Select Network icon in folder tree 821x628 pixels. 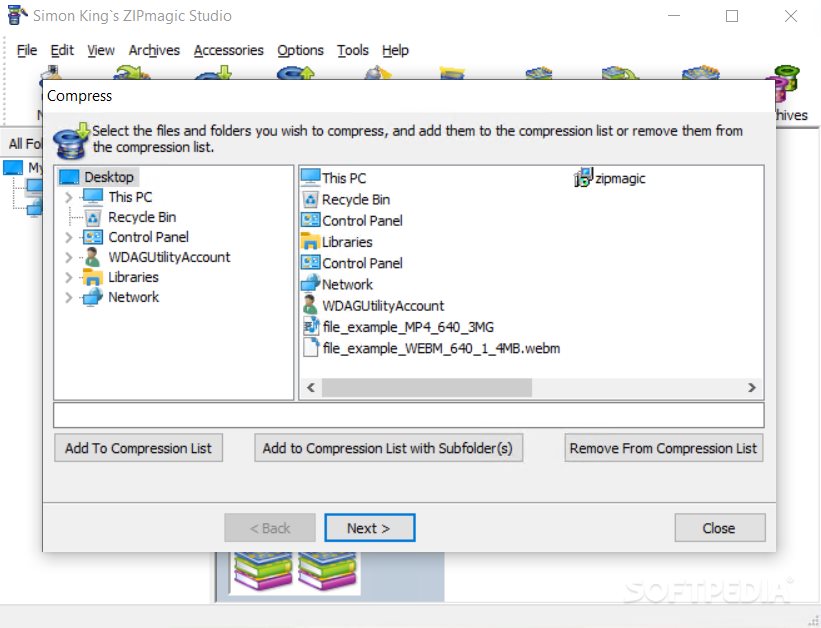(x=93, y=297)
